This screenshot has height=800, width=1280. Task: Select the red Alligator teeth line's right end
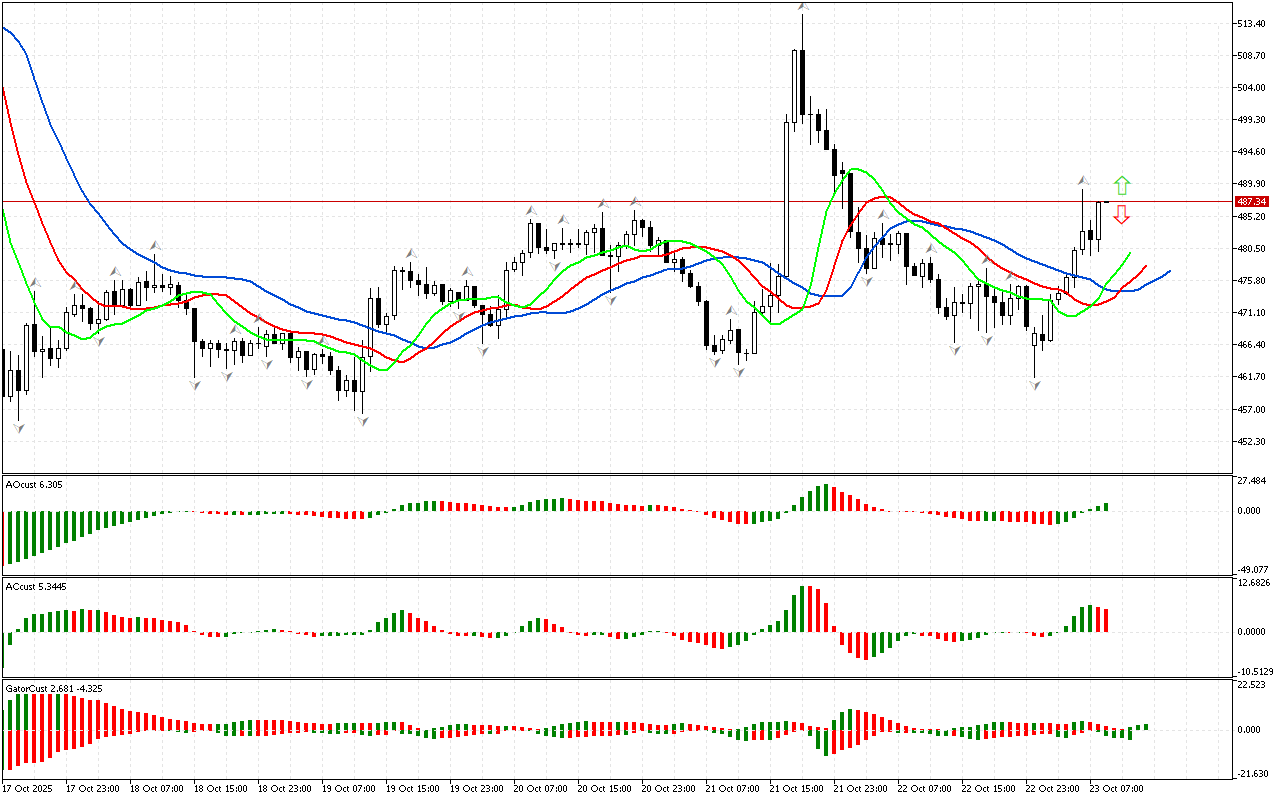(1145, 266)
